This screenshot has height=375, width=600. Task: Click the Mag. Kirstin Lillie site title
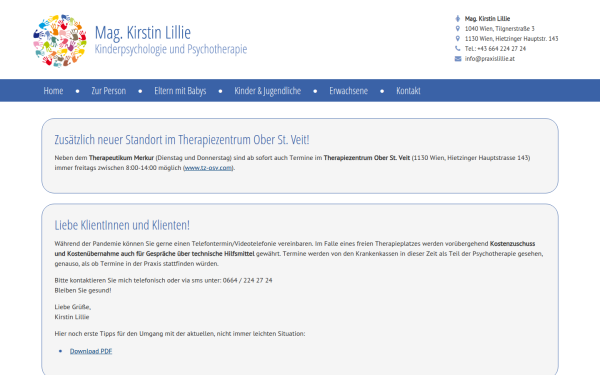pos(143,33)
